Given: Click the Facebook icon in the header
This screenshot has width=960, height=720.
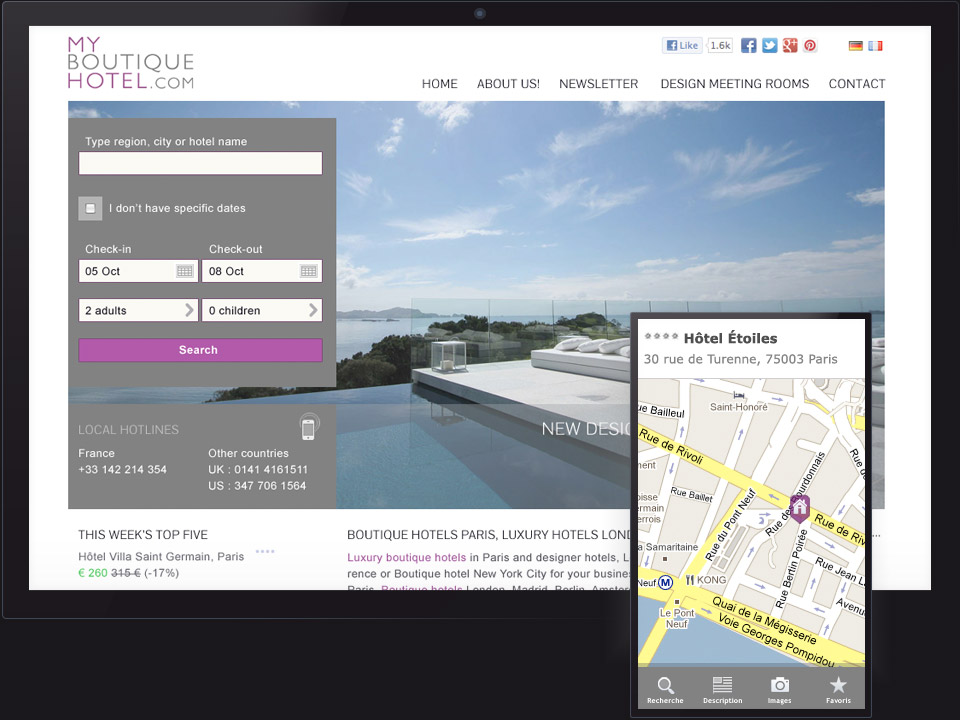Looking at the screenshot, I should (748, 45).
